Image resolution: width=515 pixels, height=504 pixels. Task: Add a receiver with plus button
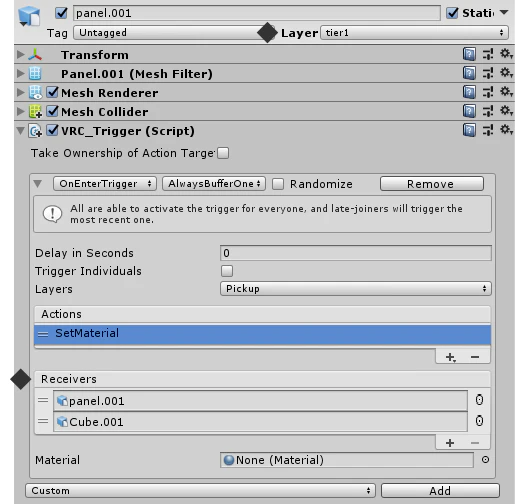(450, 443)
